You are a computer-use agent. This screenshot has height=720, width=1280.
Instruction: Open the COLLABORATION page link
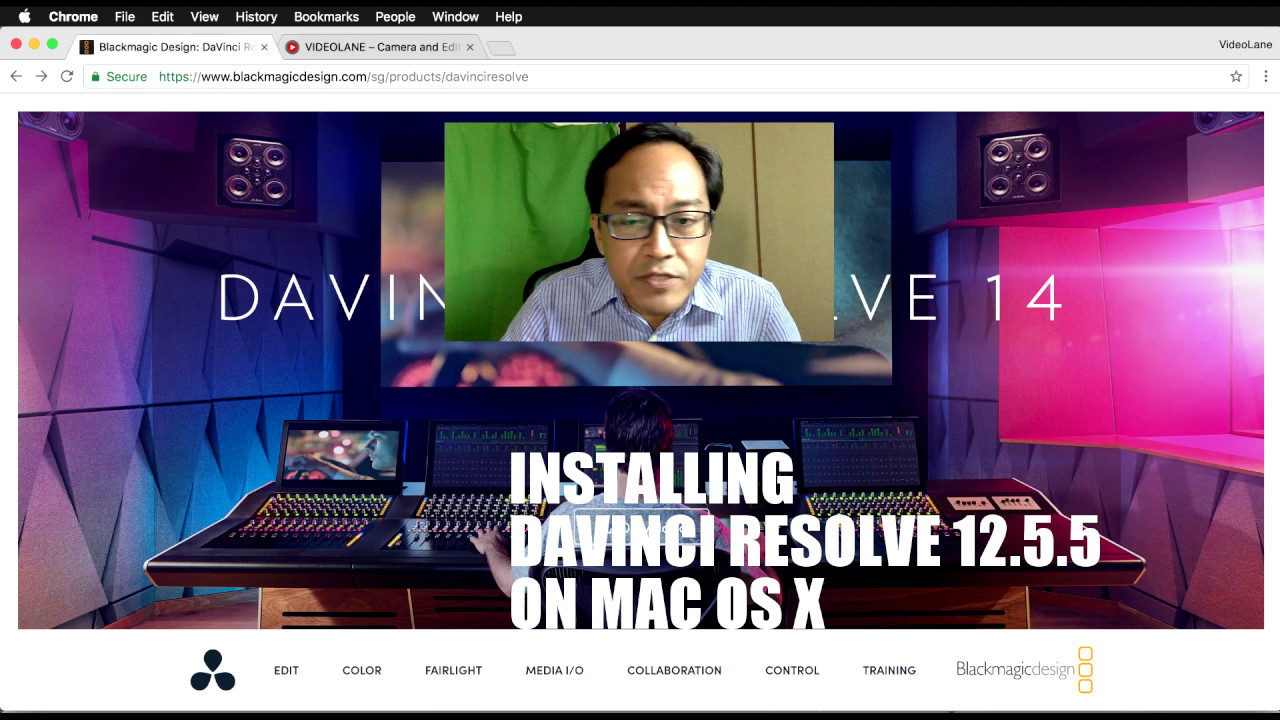pyautogui.click(x=674, y=671)
